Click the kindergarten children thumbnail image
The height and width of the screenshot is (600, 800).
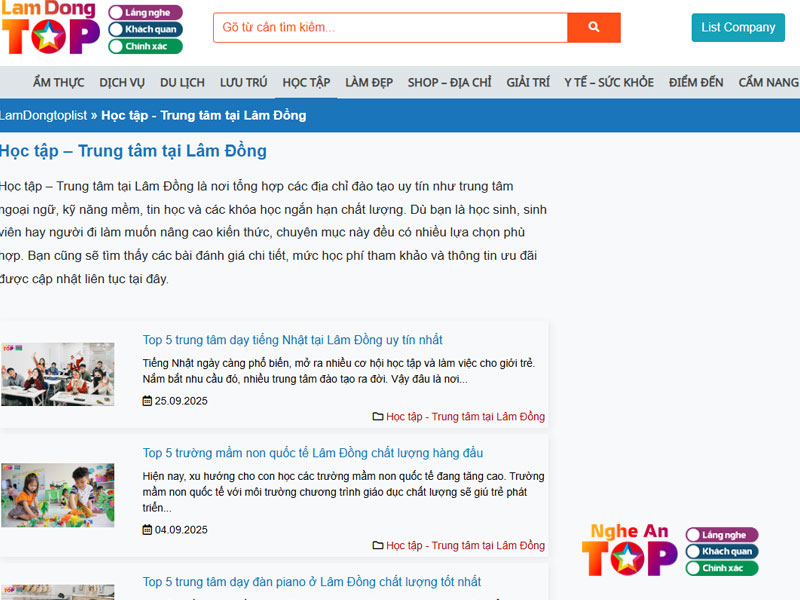click(57, 495)
